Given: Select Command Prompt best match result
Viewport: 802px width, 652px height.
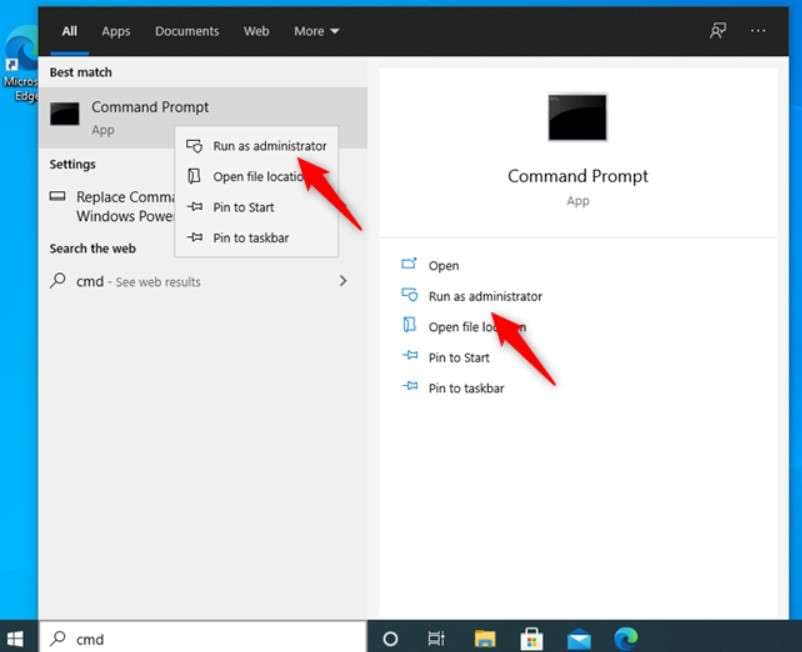Looking at the screenshot, I should pos(203,118).
